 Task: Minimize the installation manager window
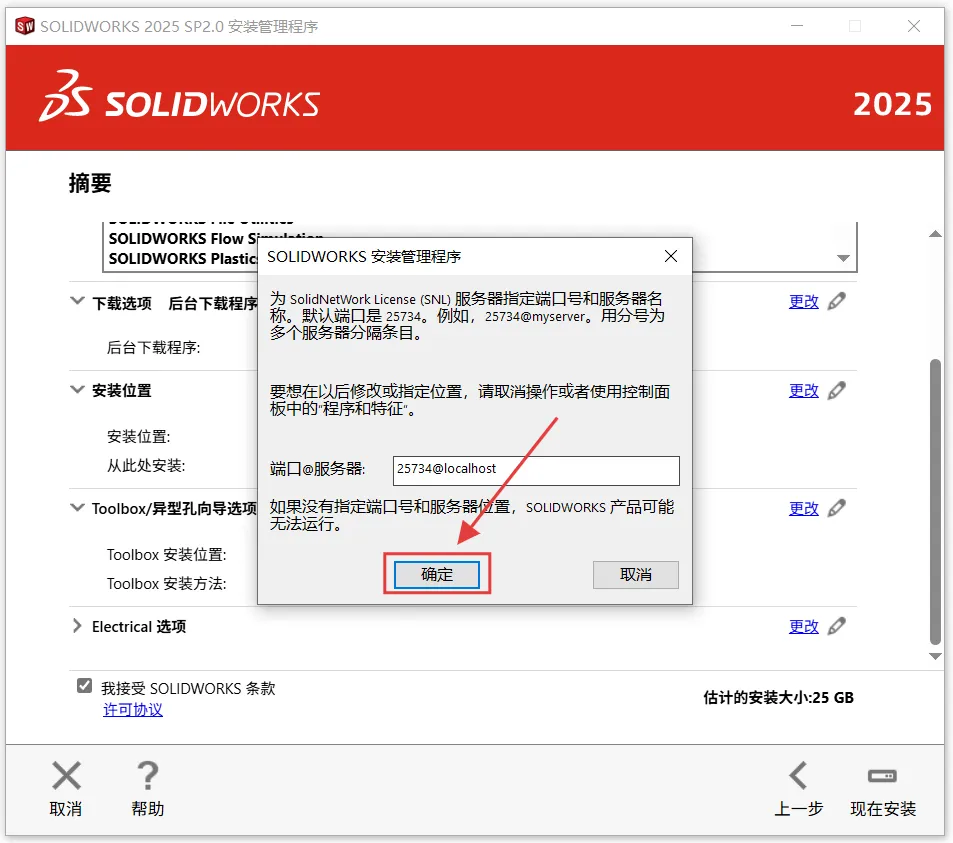797,26
